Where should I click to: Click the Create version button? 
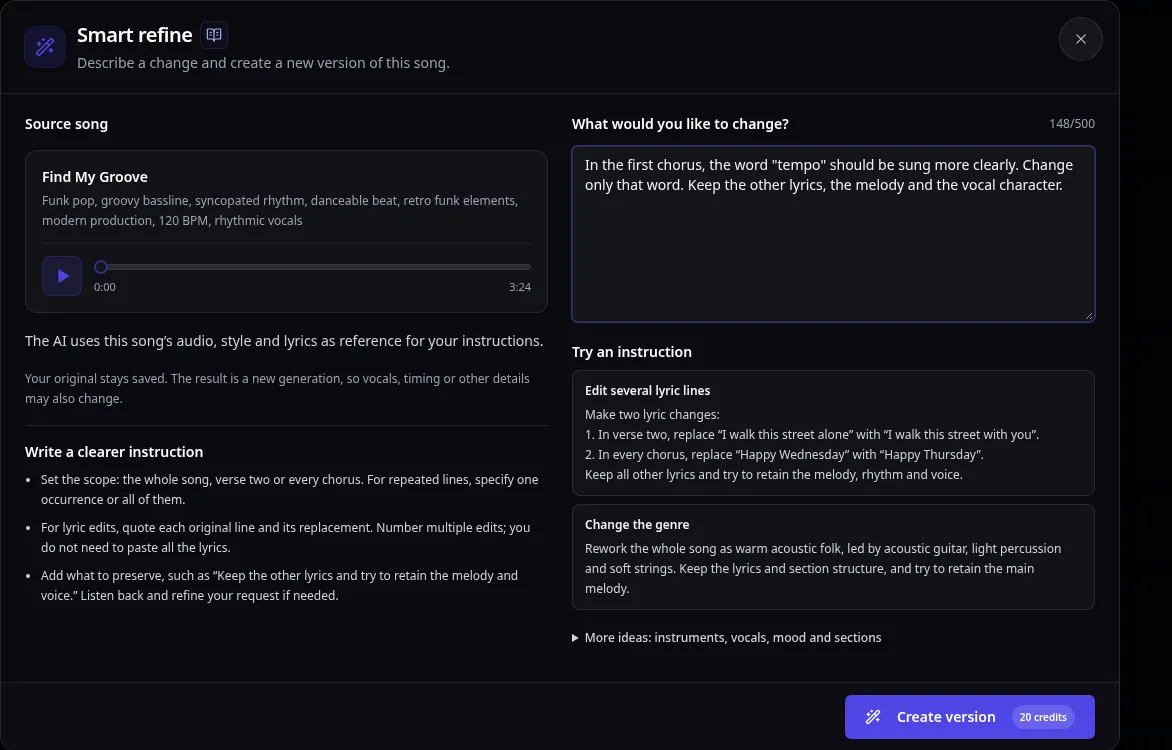[969, 717]
